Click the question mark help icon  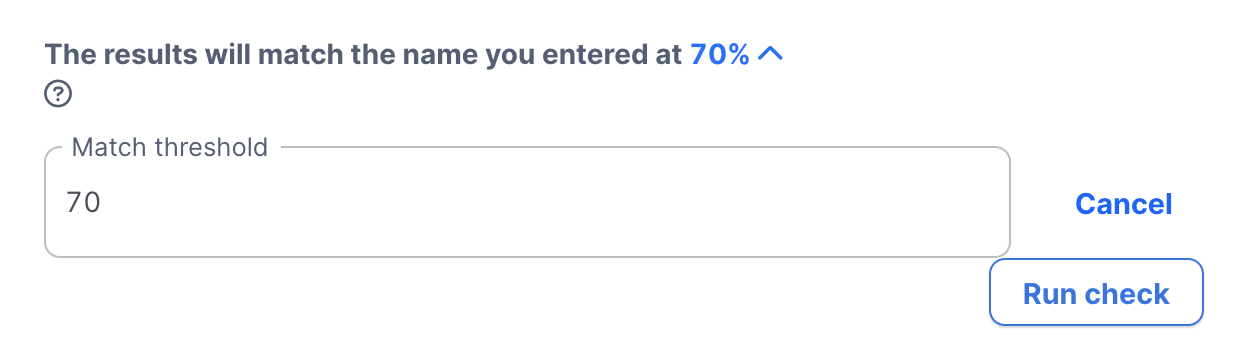point(58,95)
